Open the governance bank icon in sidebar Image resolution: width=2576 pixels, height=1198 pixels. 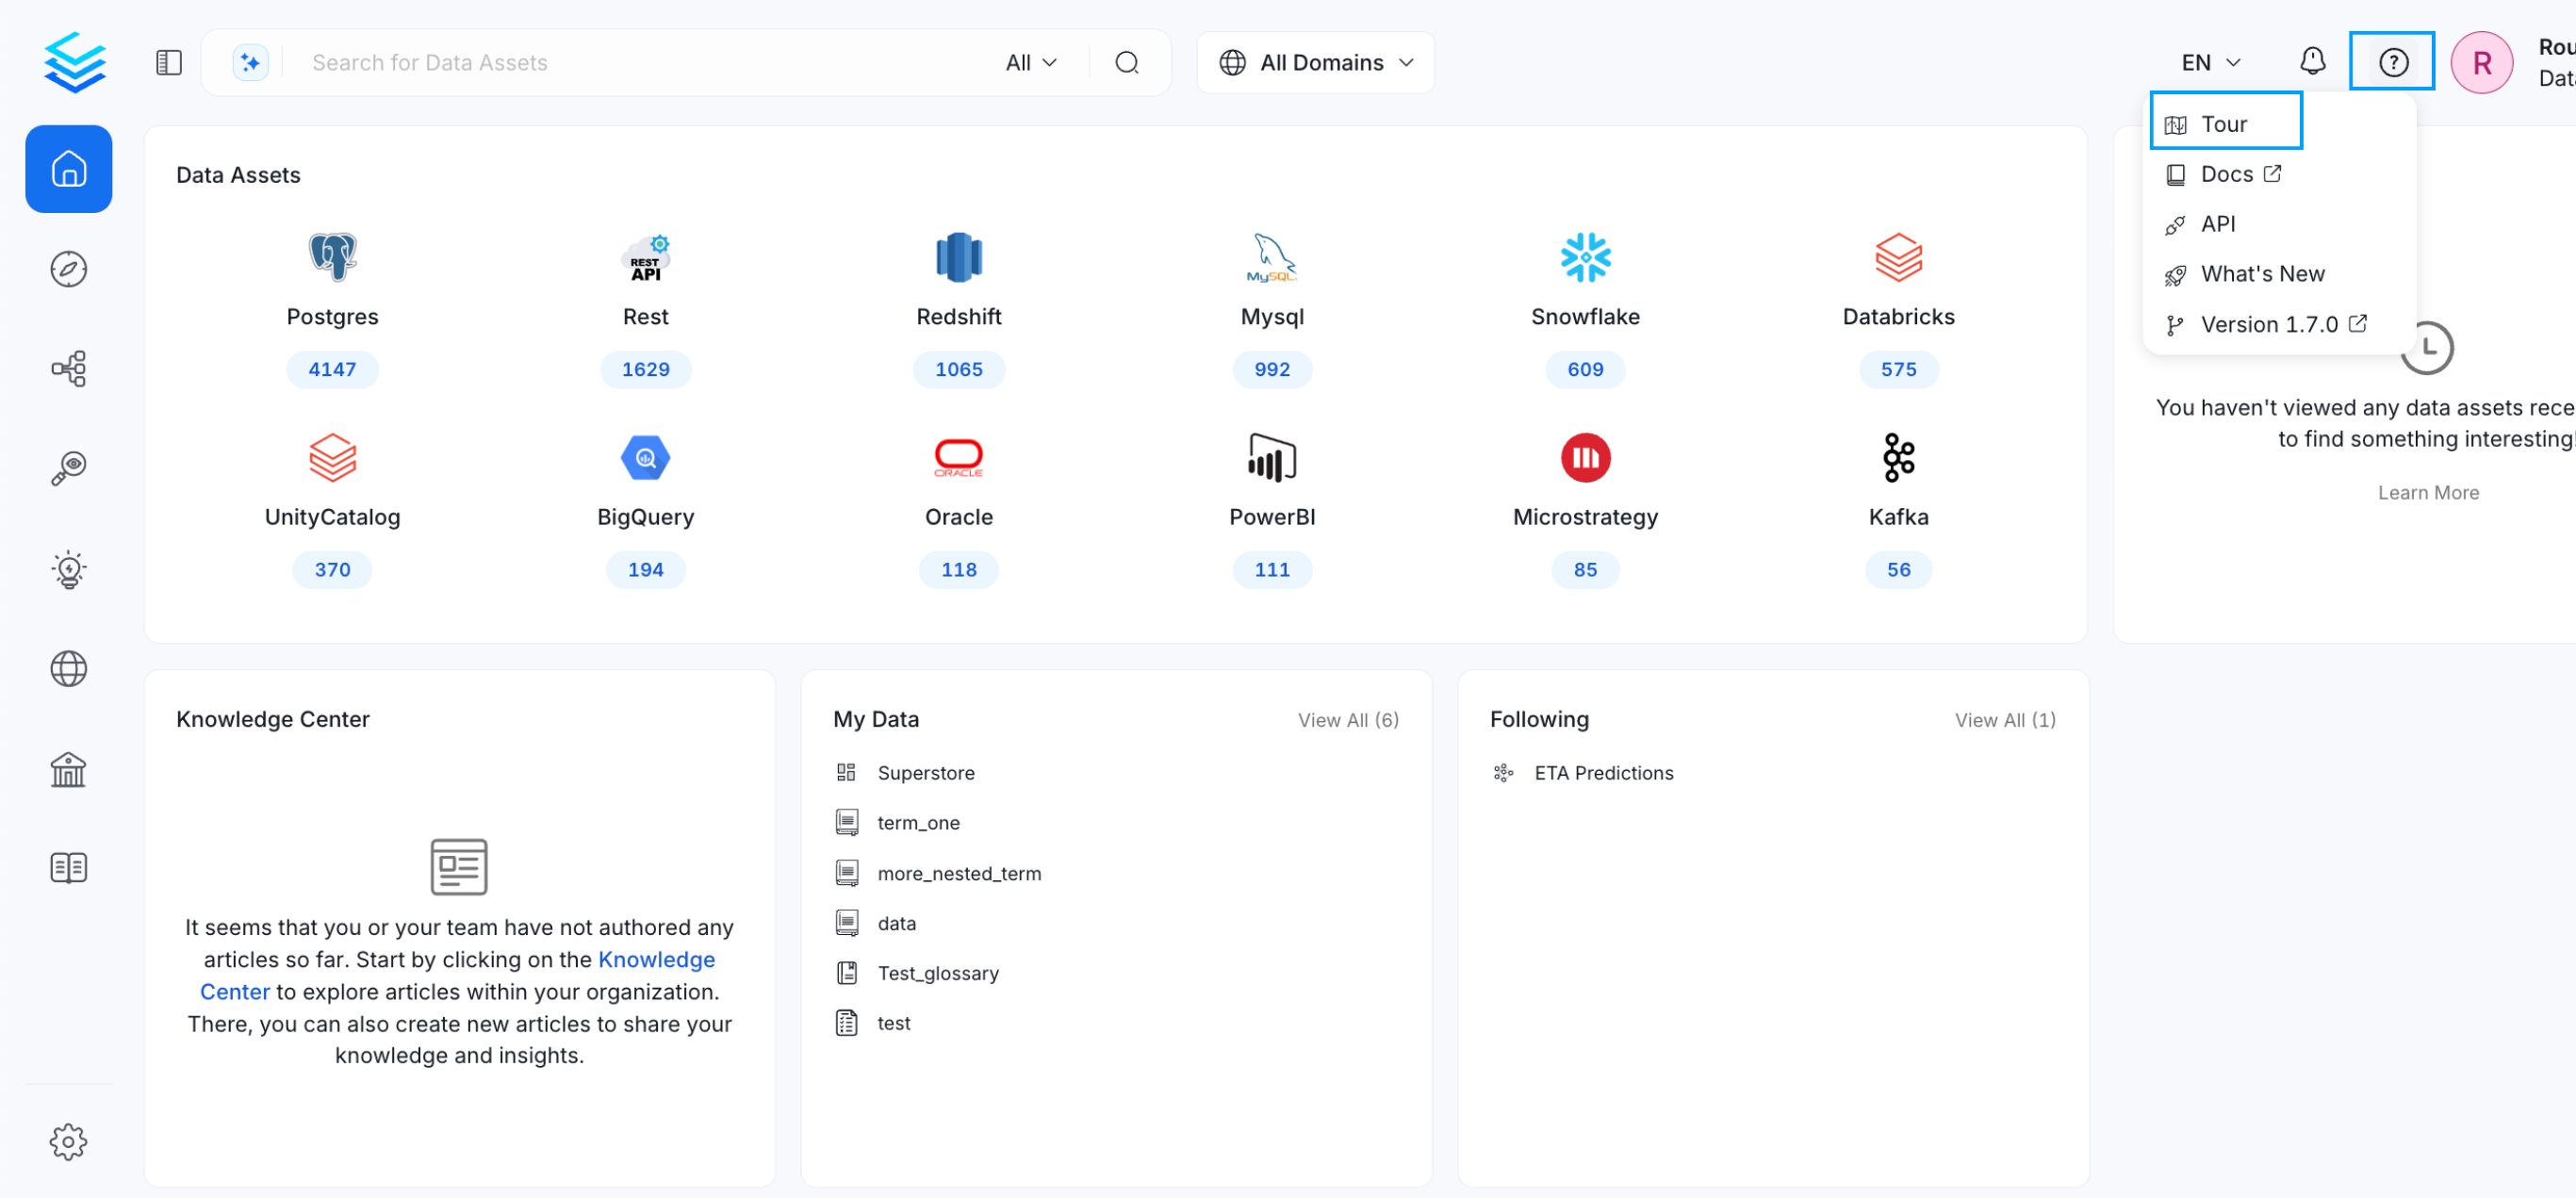pyautogui.click(x=68, y=769)
